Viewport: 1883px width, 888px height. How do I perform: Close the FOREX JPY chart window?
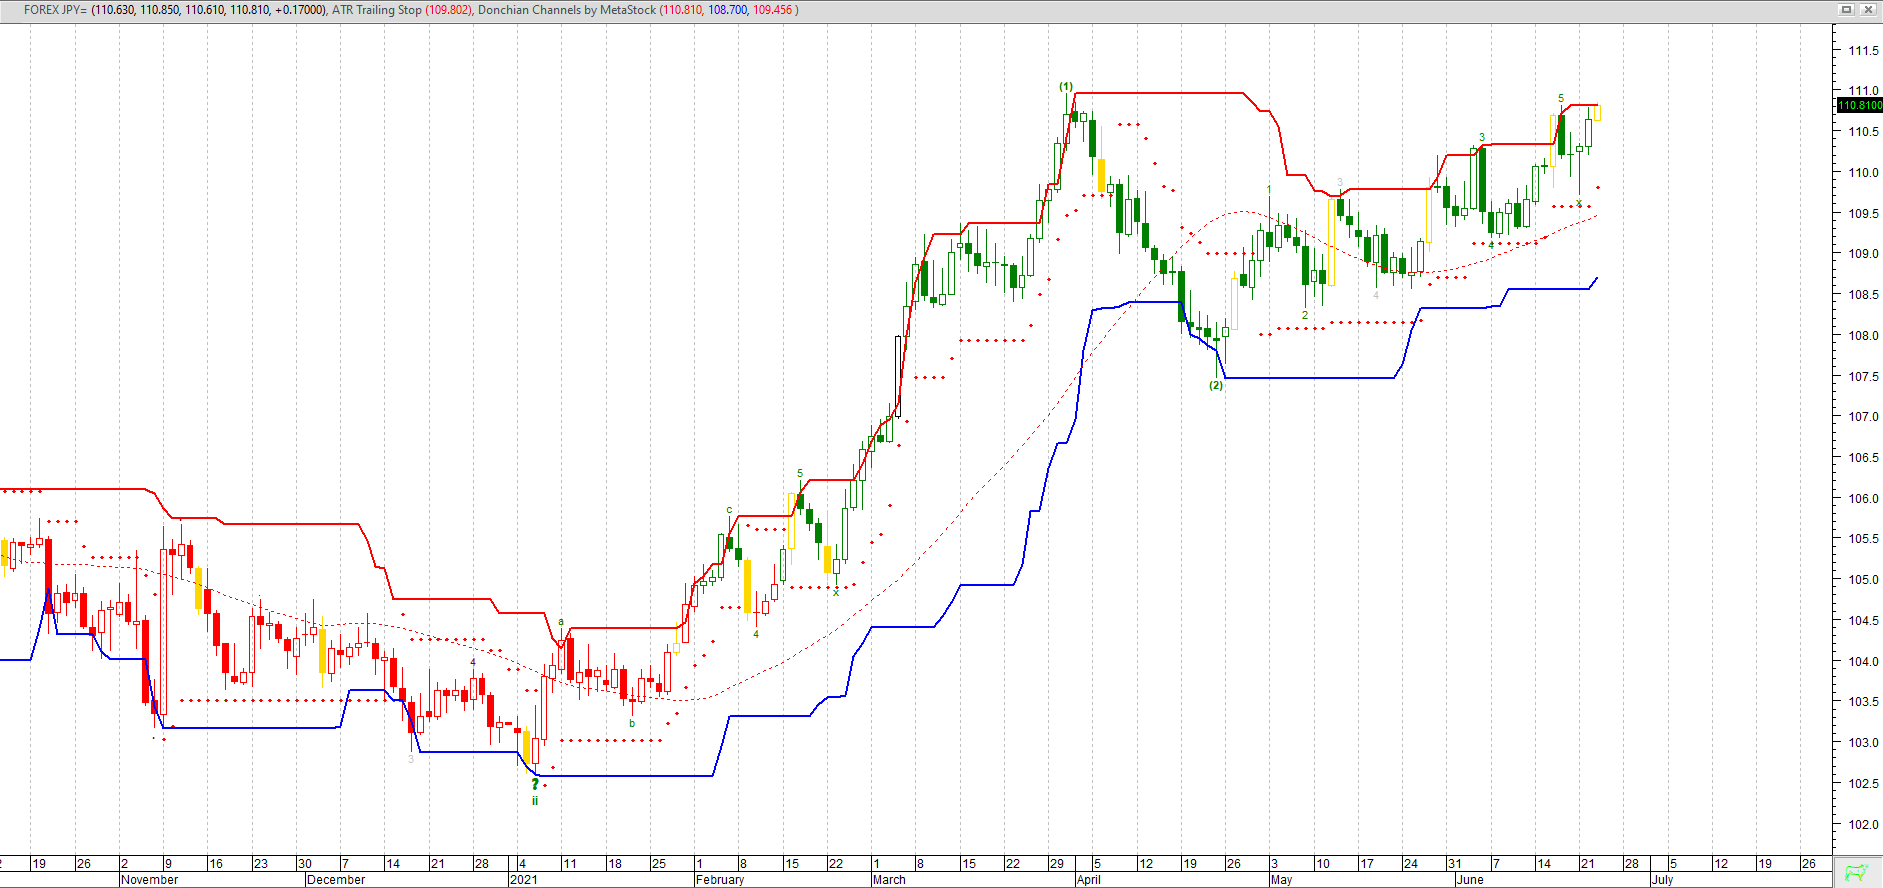click(1866, 9)
